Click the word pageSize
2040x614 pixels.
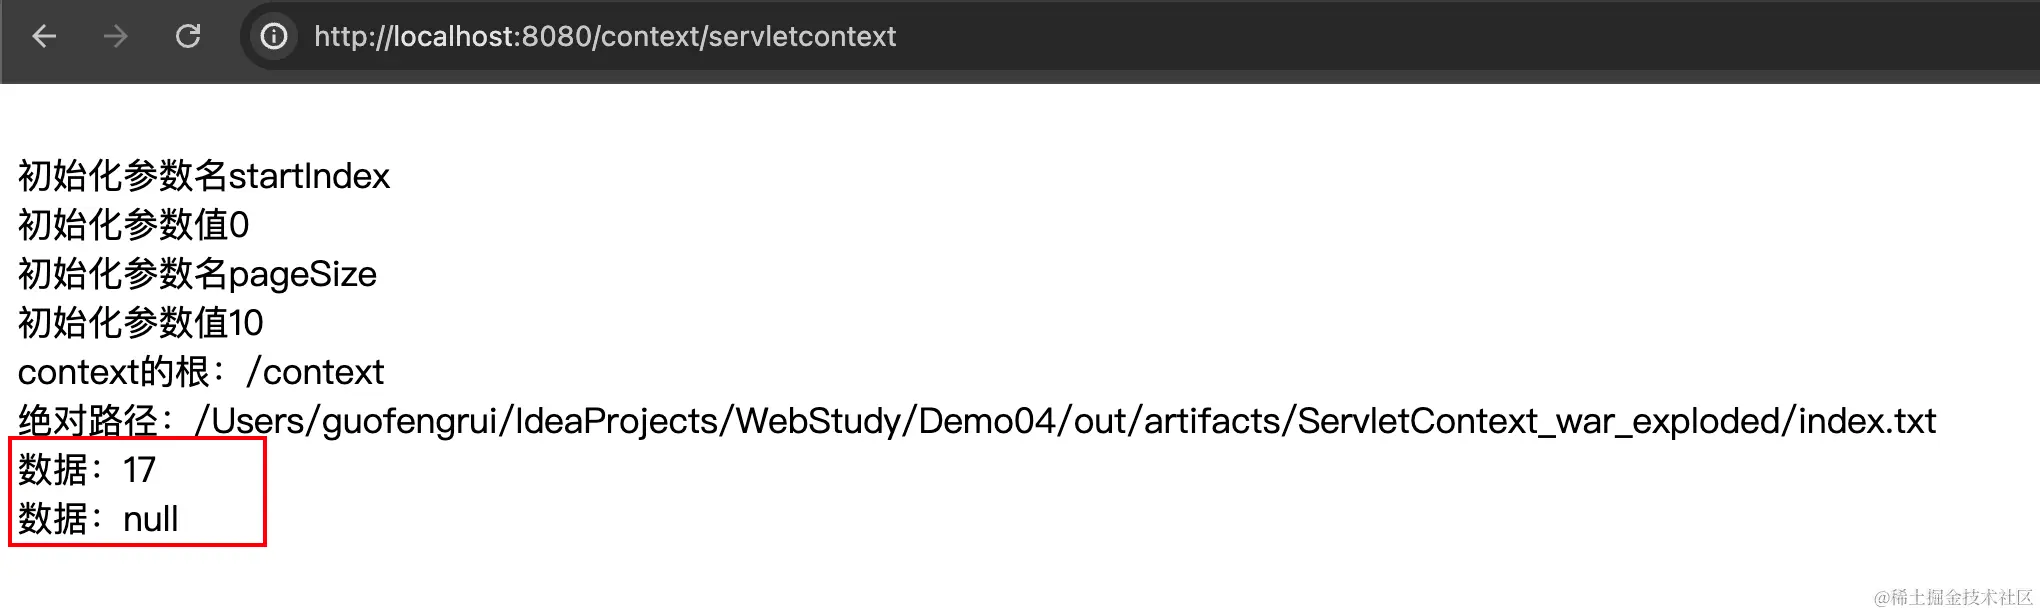[303, 274]
